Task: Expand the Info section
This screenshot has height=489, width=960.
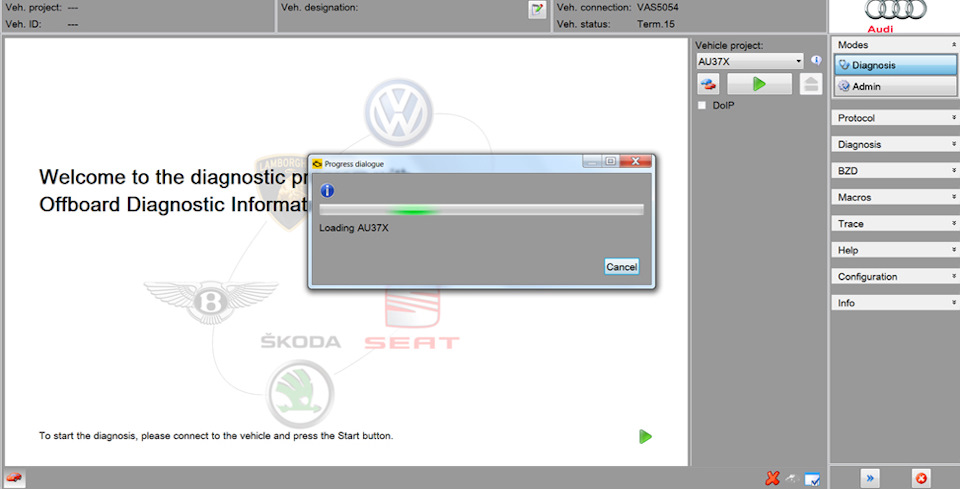Action: [895, 302]
